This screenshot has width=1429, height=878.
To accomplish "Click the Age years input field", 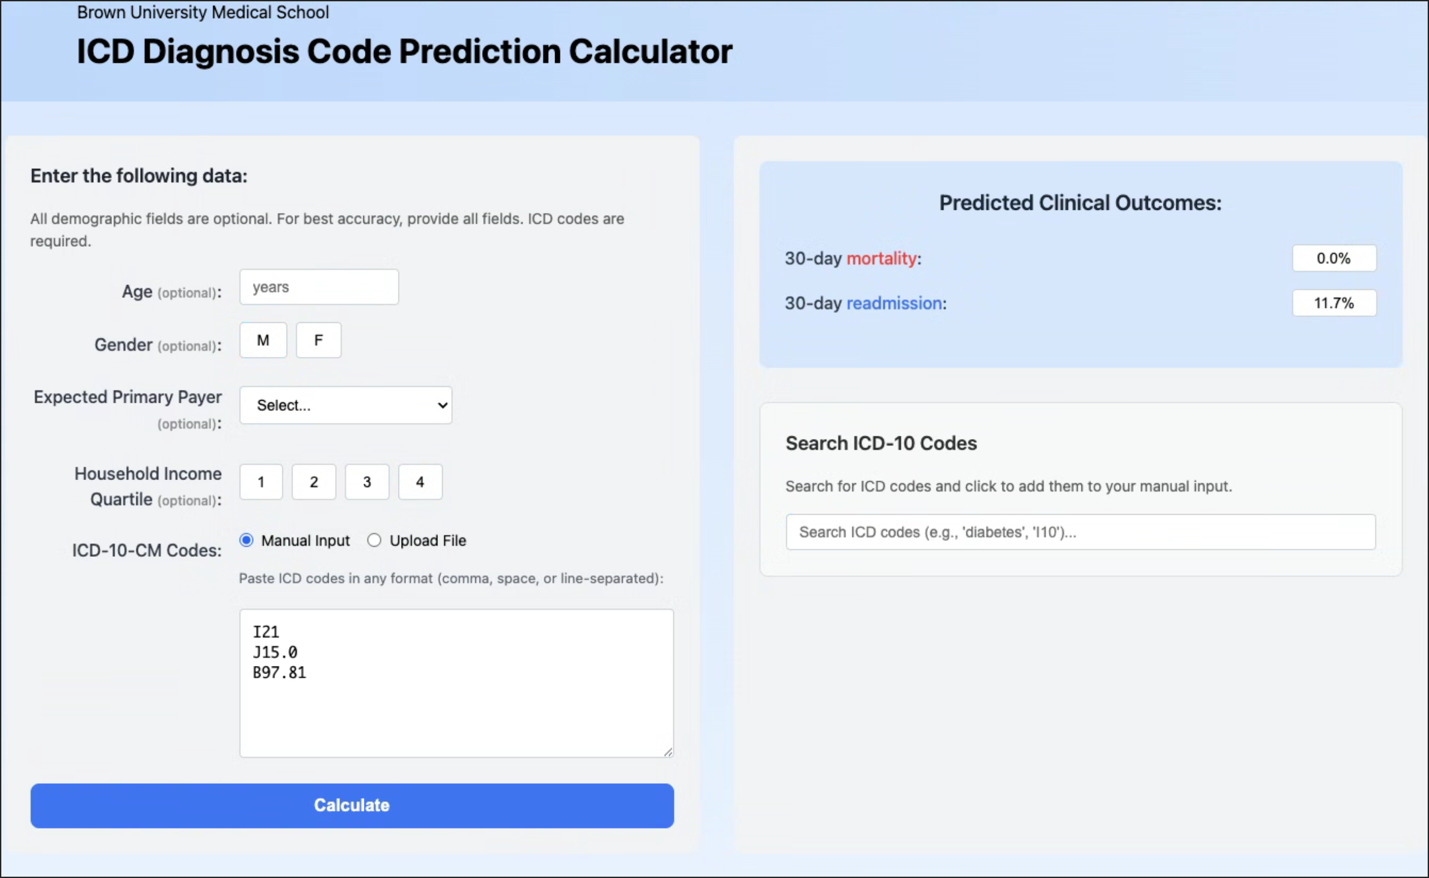I will (318, 287).
